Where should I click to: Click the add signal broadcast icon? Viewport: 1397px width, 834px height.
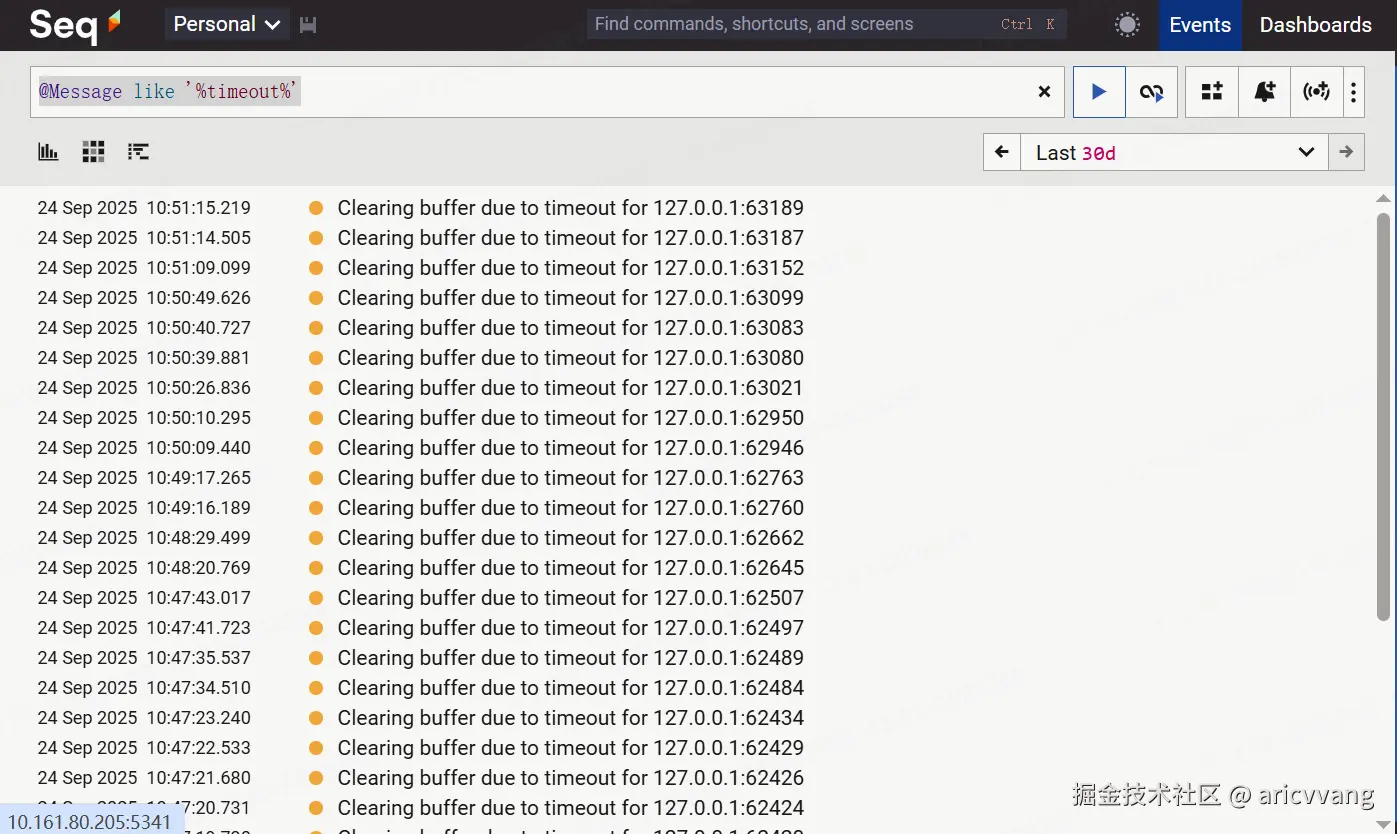coord(1316,92)
